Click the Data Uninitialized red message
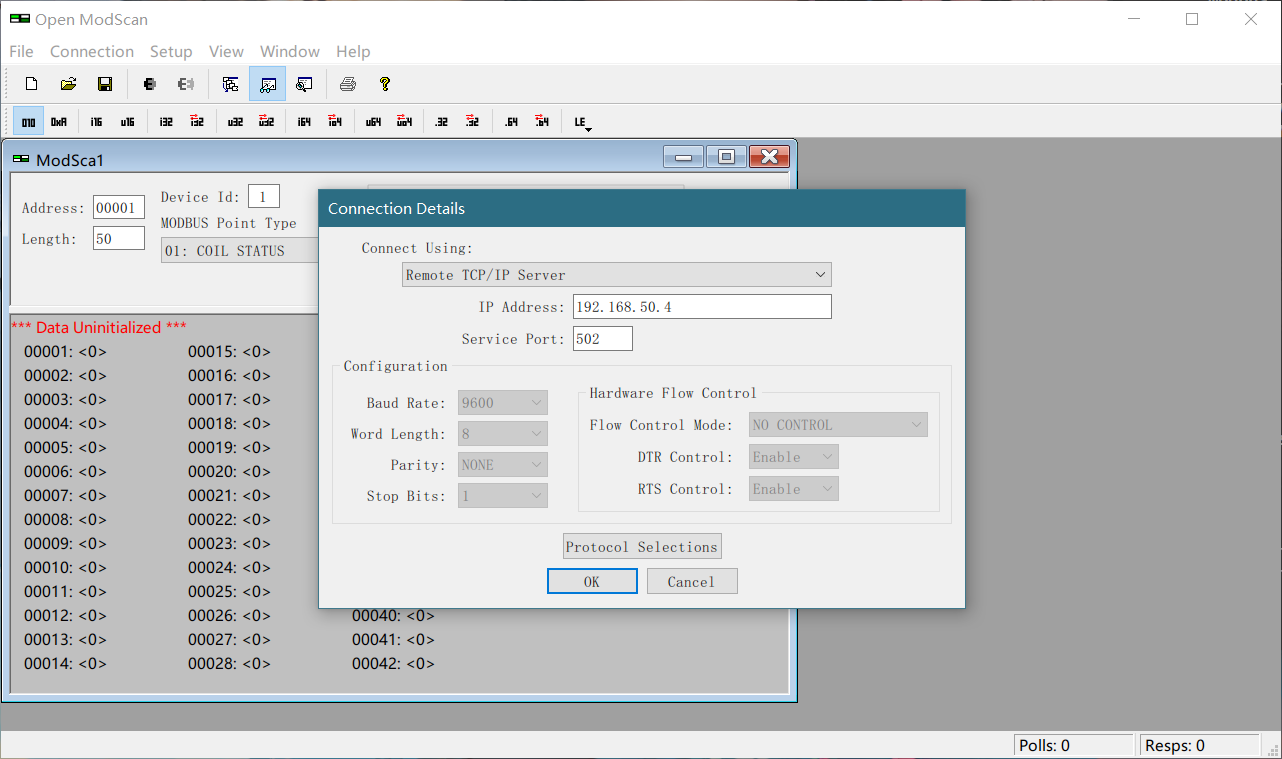Image resolution: width=1282 pixels, height=759 pixels. point(99,327)
